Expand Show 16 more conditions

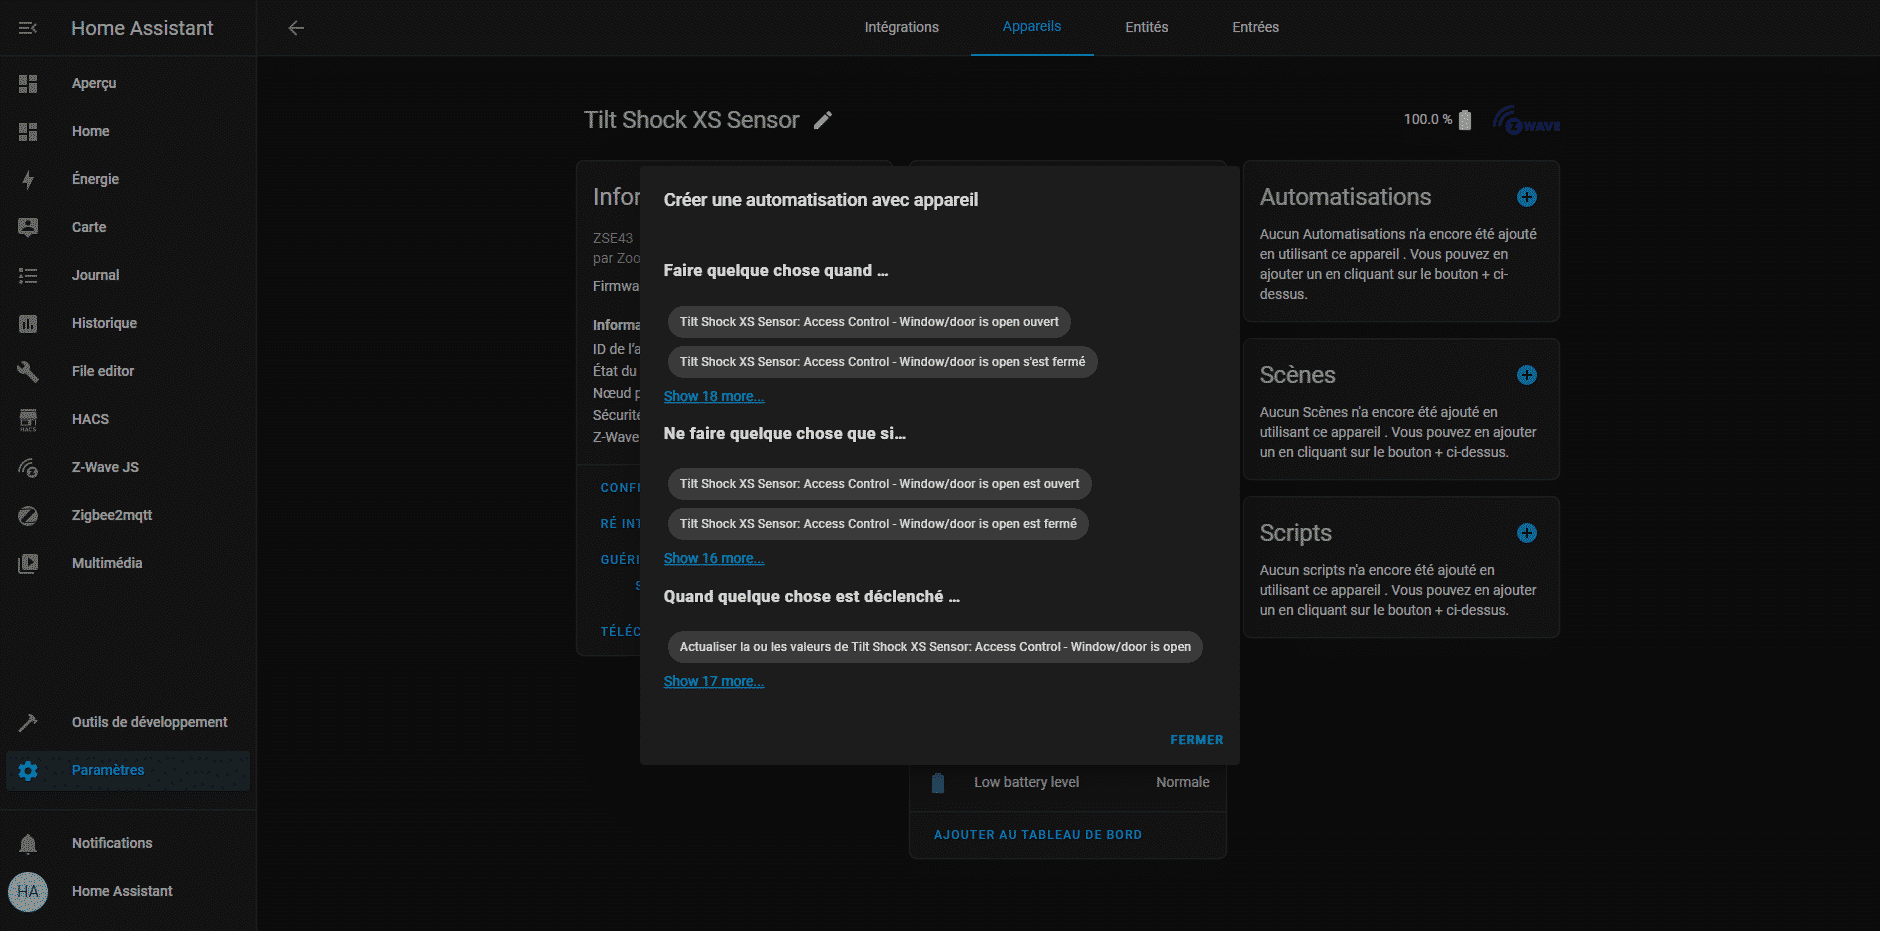tap(714, 558)
